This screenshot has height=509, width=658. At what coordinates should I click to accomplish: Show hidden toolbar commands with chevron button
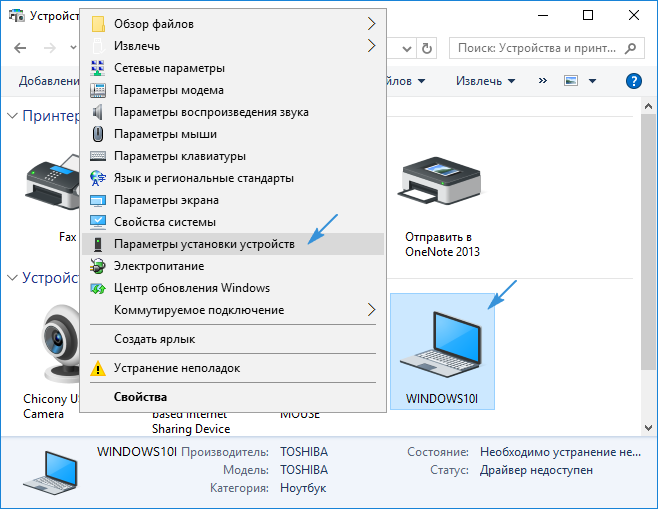click(543, 81)
